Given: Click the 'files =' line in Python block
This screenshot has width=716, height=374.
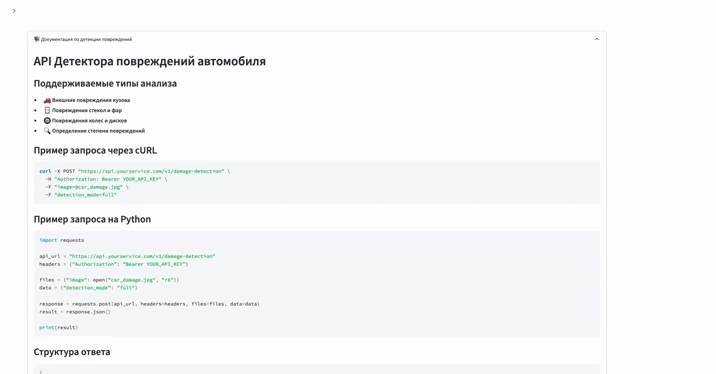Looking at the screenshot, I should coord(109,280).
